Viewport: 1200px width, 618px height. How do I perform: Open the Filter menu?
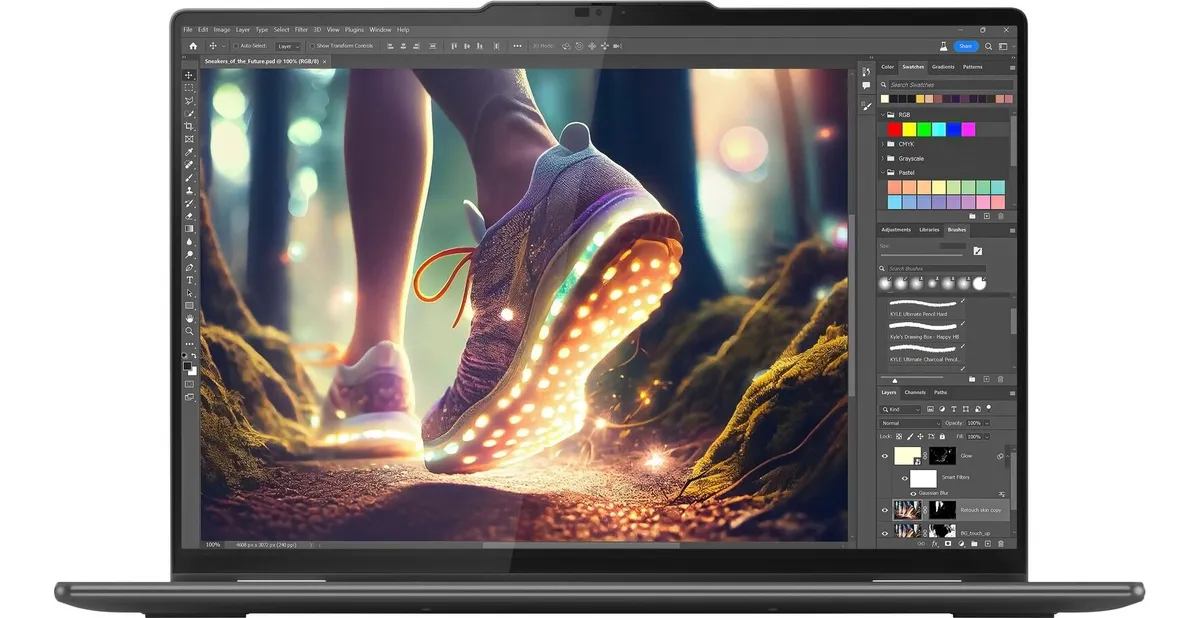[301, 30]
